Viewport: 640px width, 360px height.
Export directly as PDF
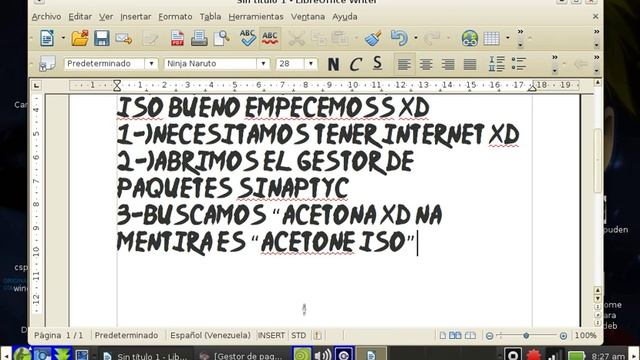pyautogui.click(x=177, y=38)
